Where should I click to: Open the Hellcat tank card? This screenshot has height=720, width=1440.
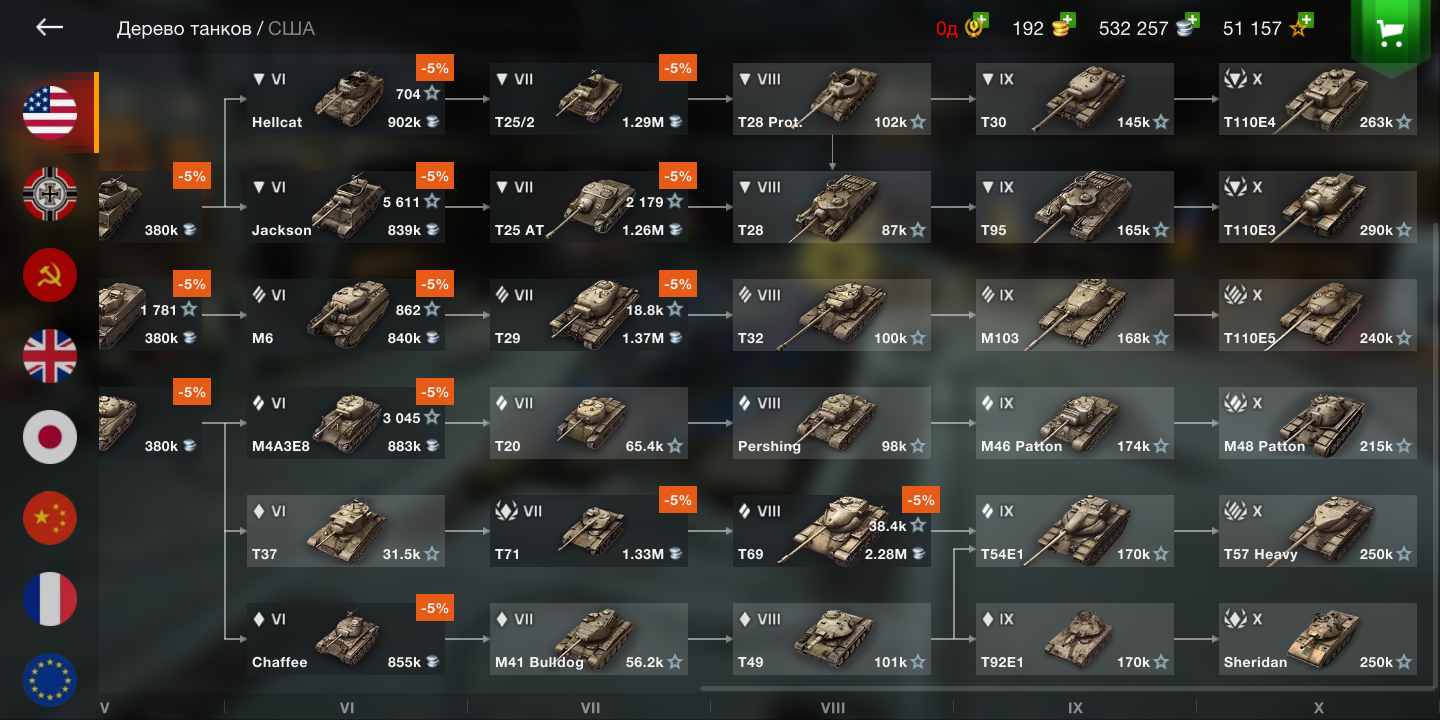pos(346,99)
